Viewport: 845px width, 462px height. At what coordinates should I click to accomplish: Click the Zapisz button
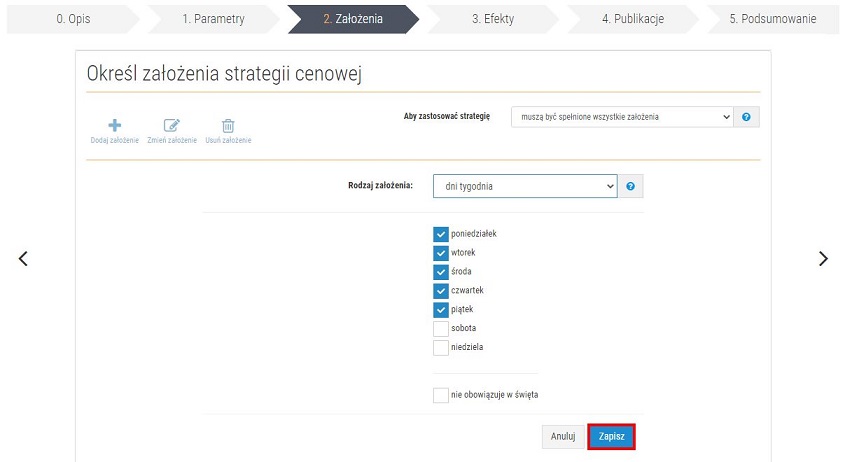(x=612, y=437)
